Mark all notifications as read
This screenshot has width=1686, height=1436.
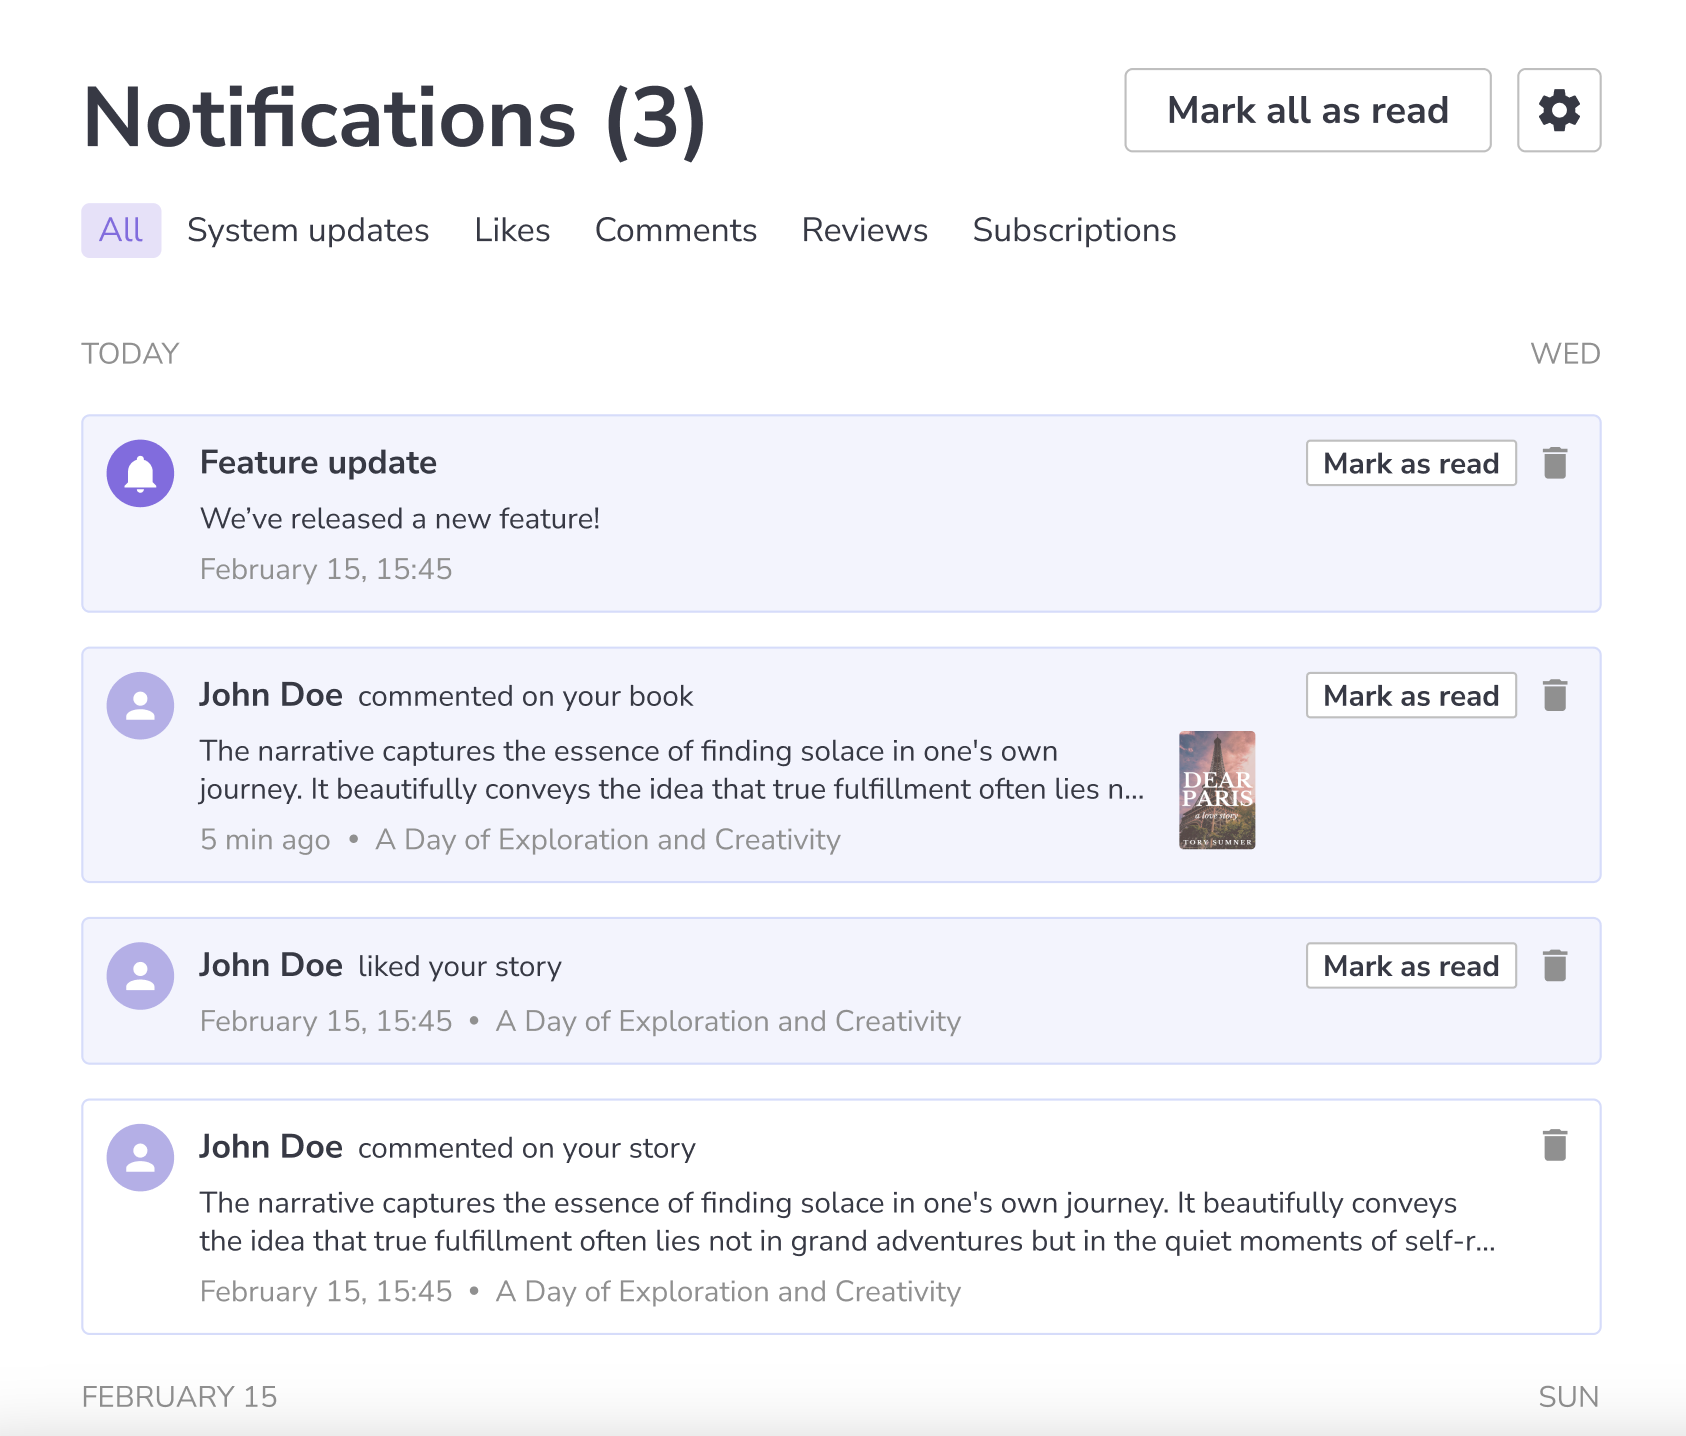1307,110
